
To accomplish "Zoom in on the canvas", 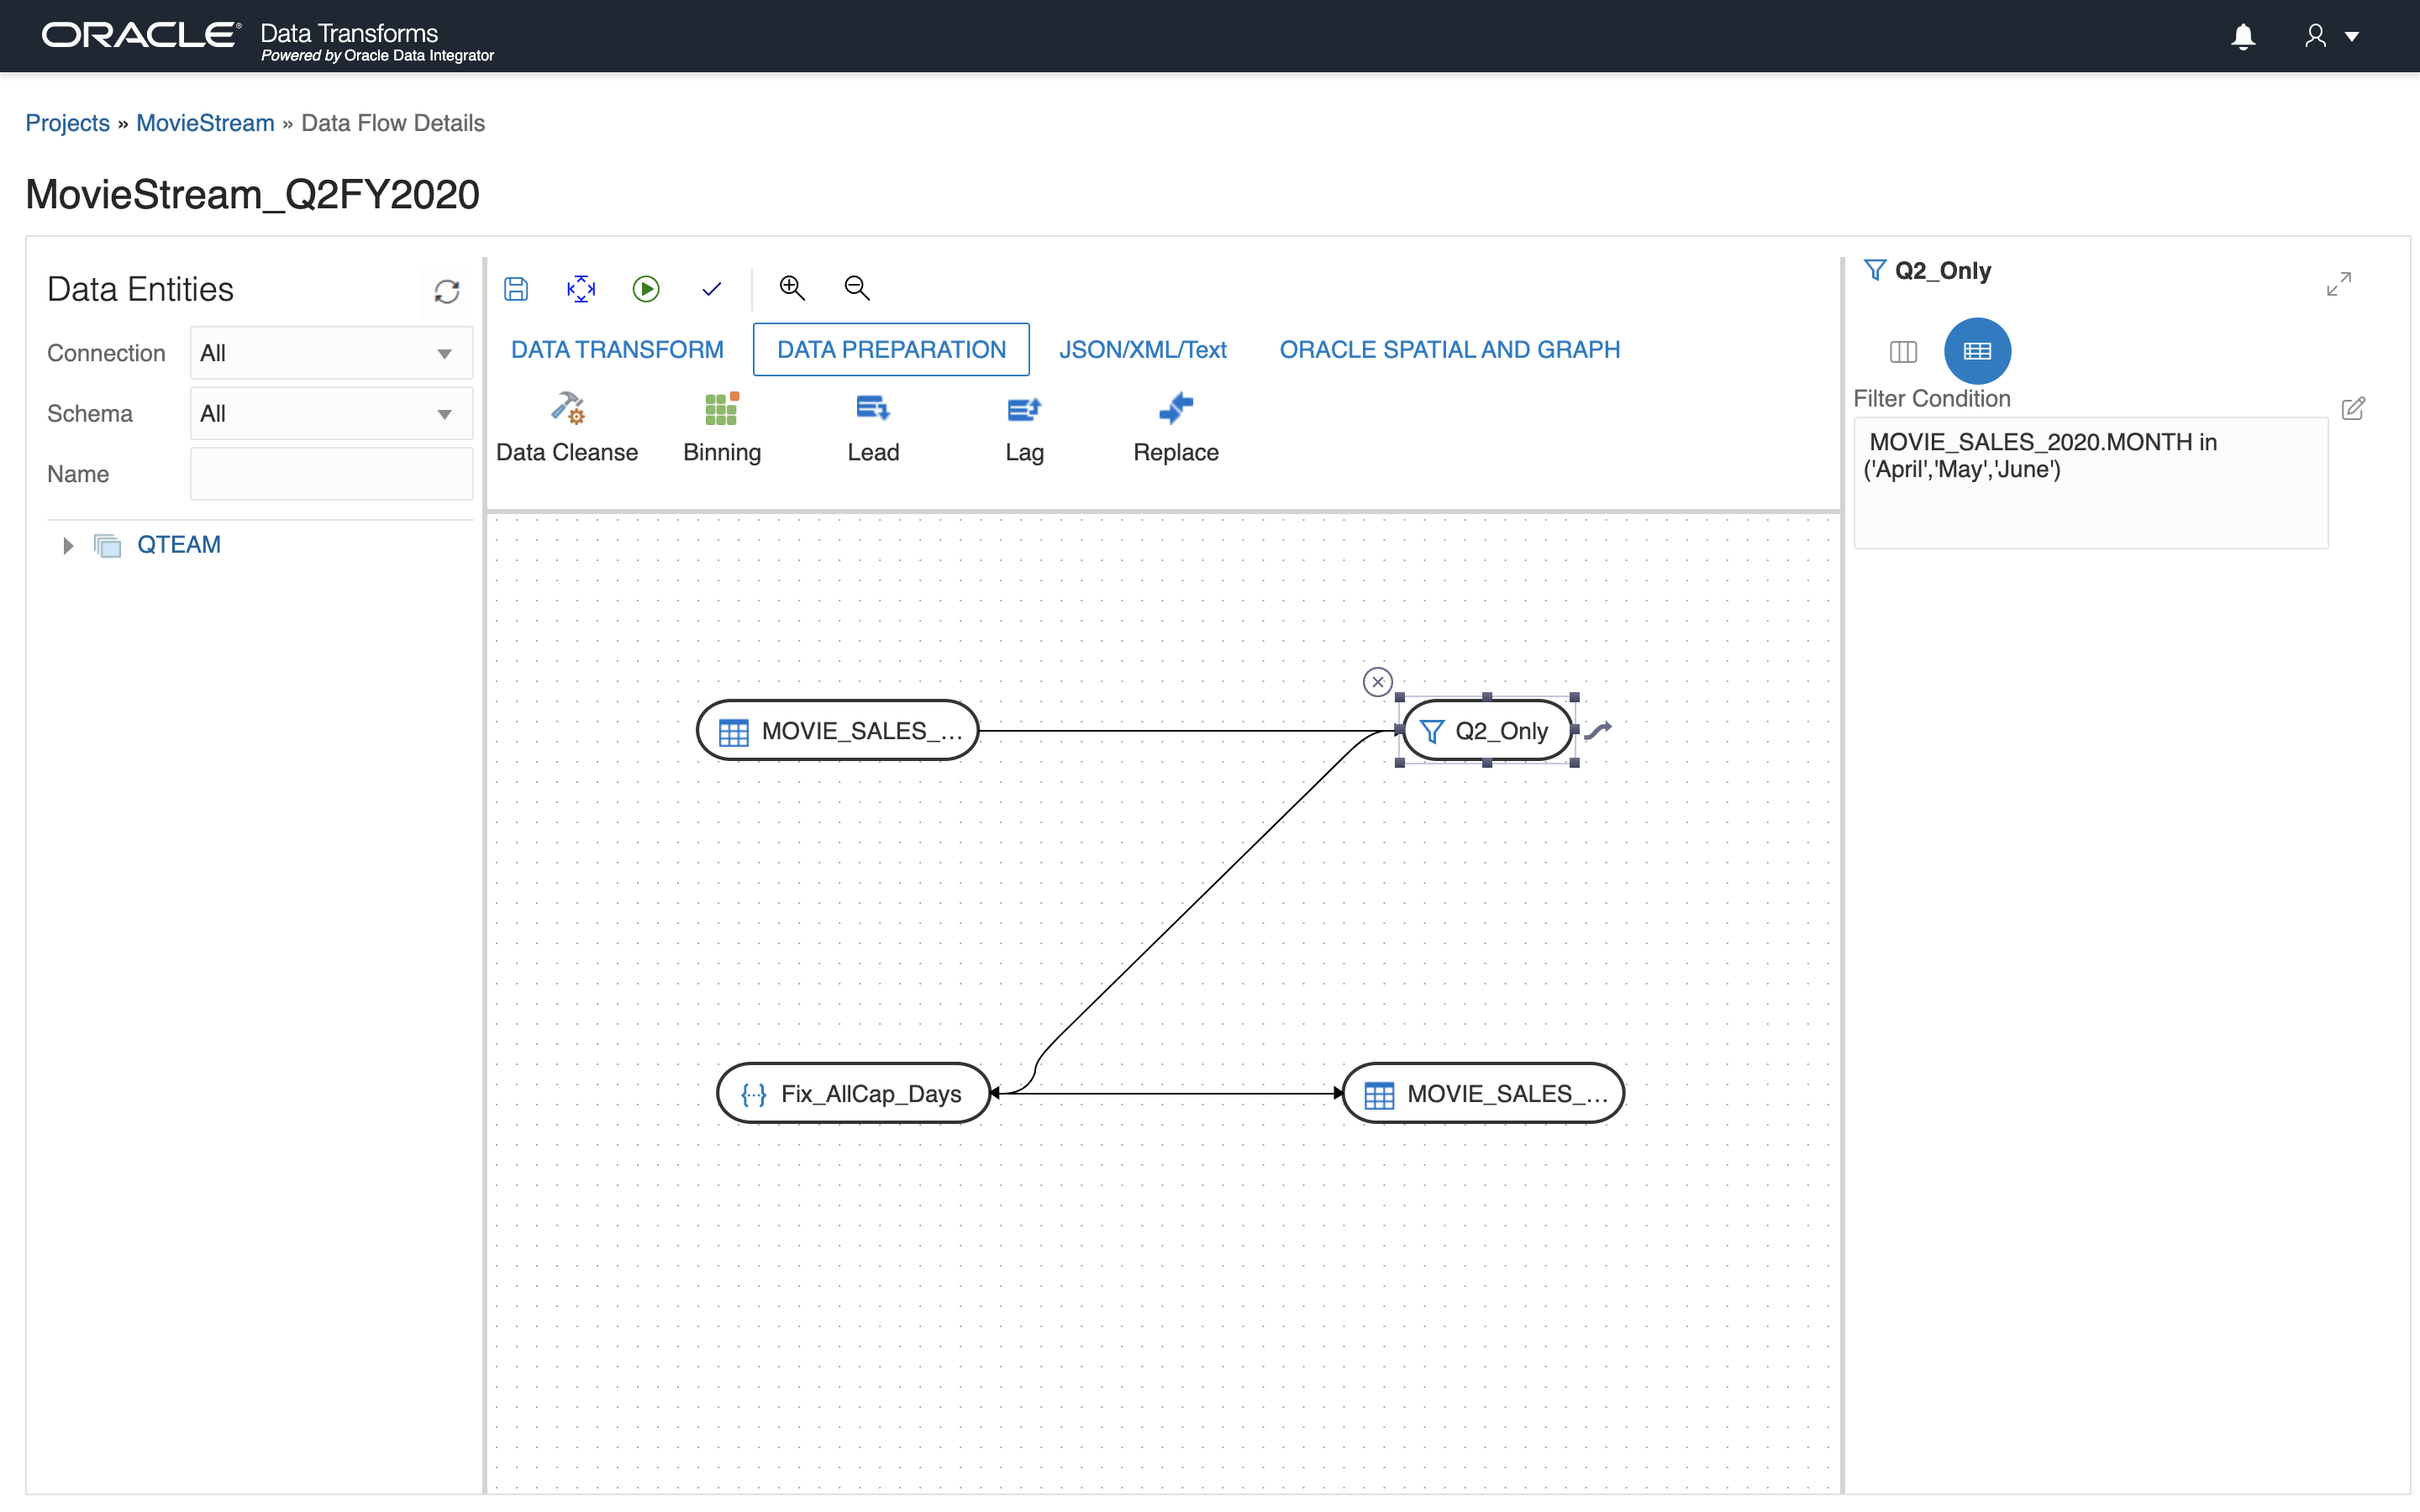I will [x=792, y=288].
